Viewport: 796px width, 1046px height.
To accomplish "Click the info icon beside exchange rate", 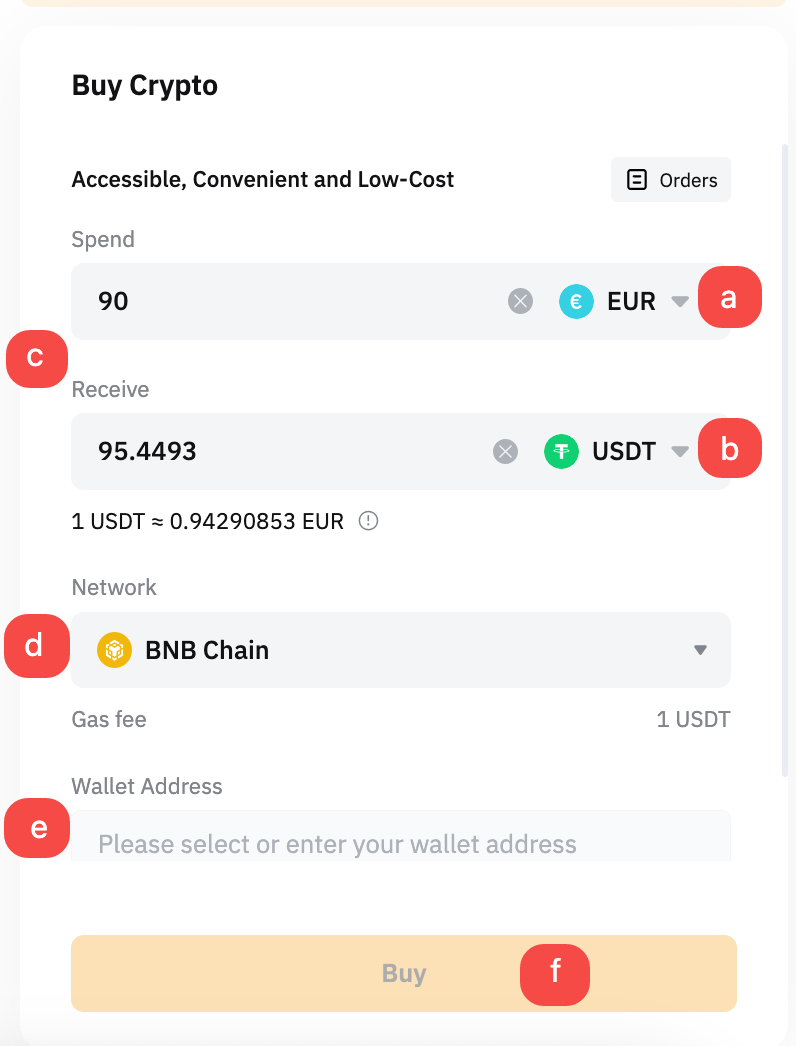I will pyautogui.click(x=368, y=520).
